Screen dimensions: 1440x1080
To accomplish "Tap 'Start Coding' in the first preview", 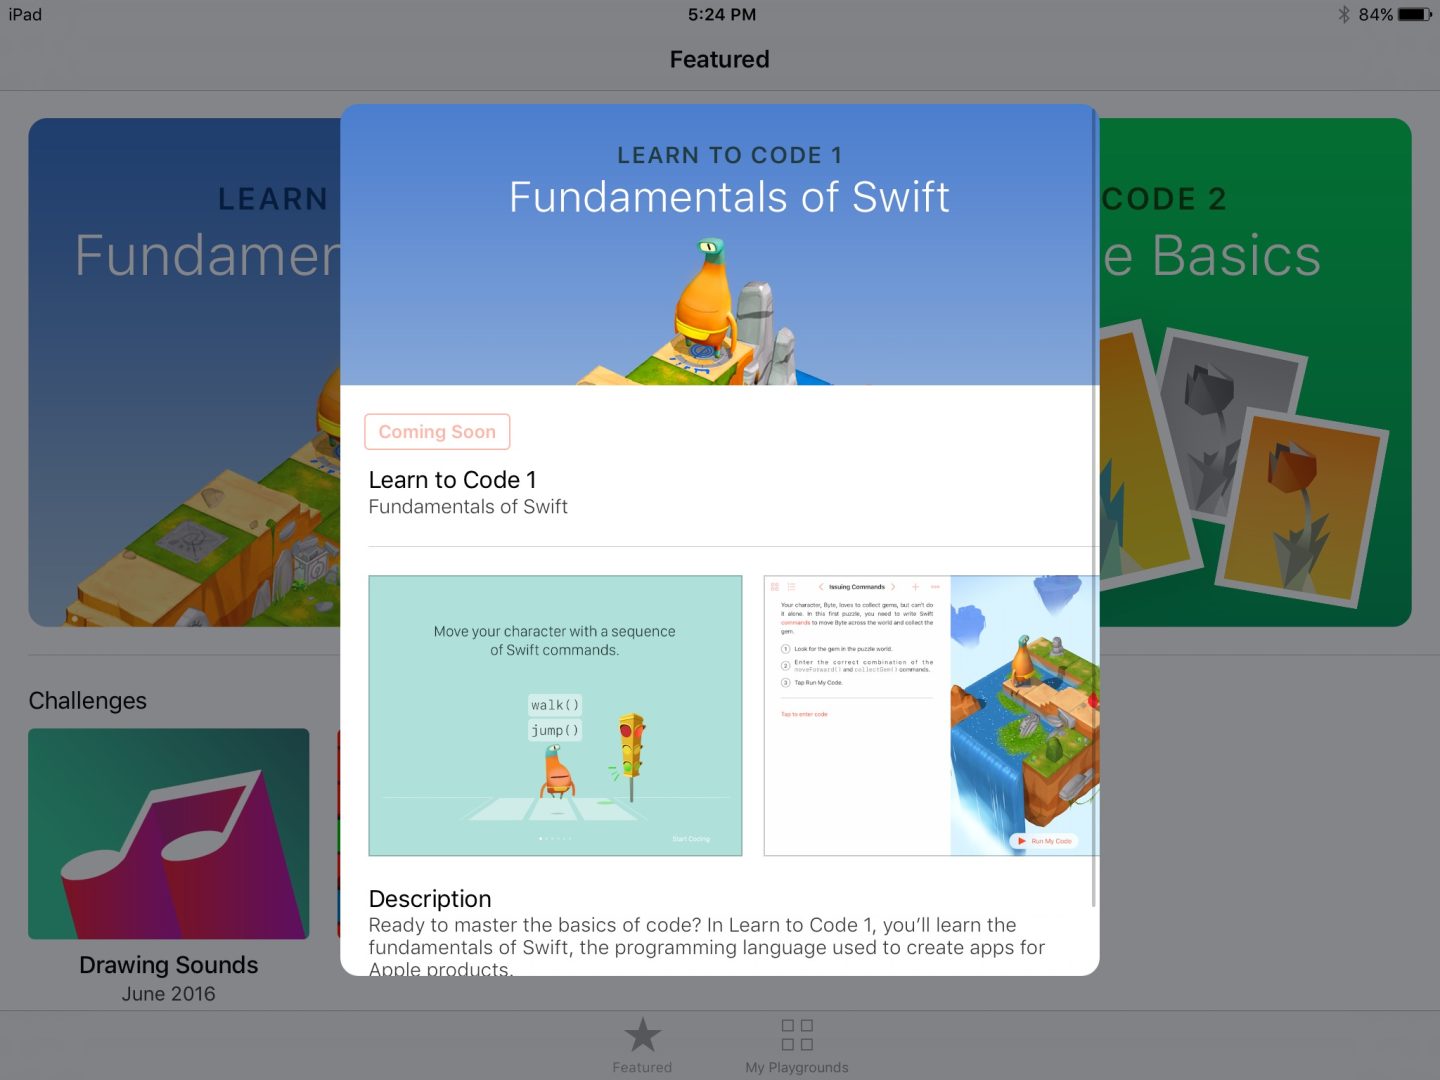I will (691, 838).
